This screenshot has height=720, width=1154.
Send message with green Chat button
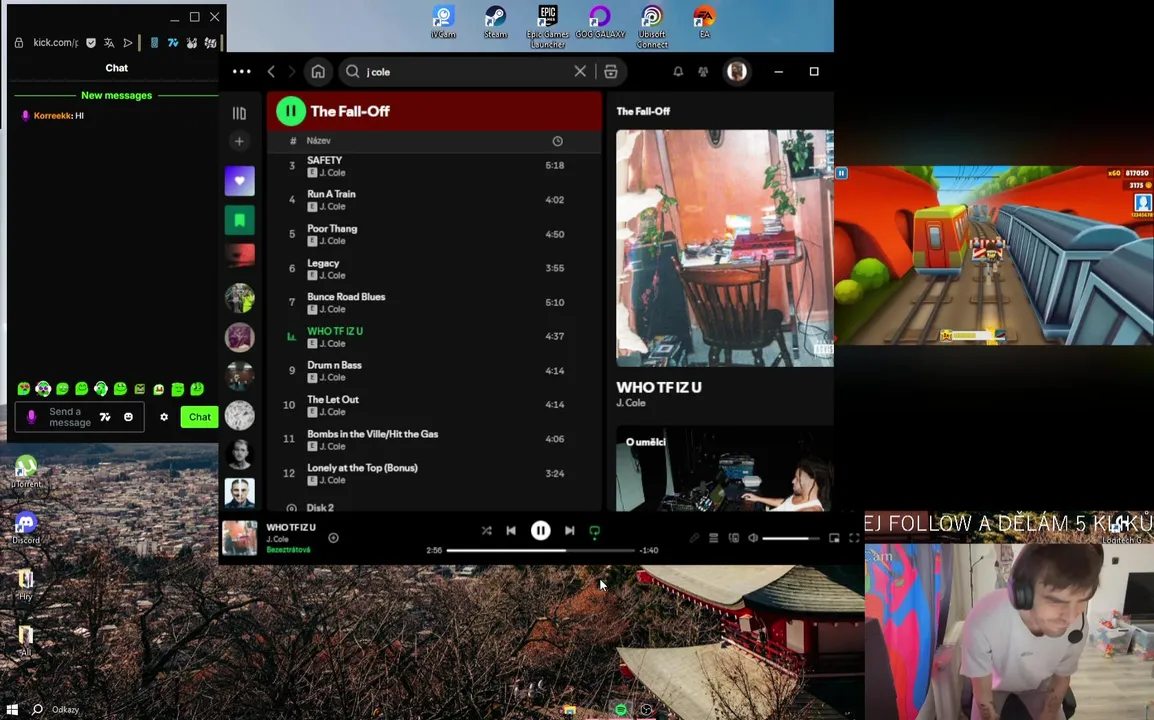point(199,417)
